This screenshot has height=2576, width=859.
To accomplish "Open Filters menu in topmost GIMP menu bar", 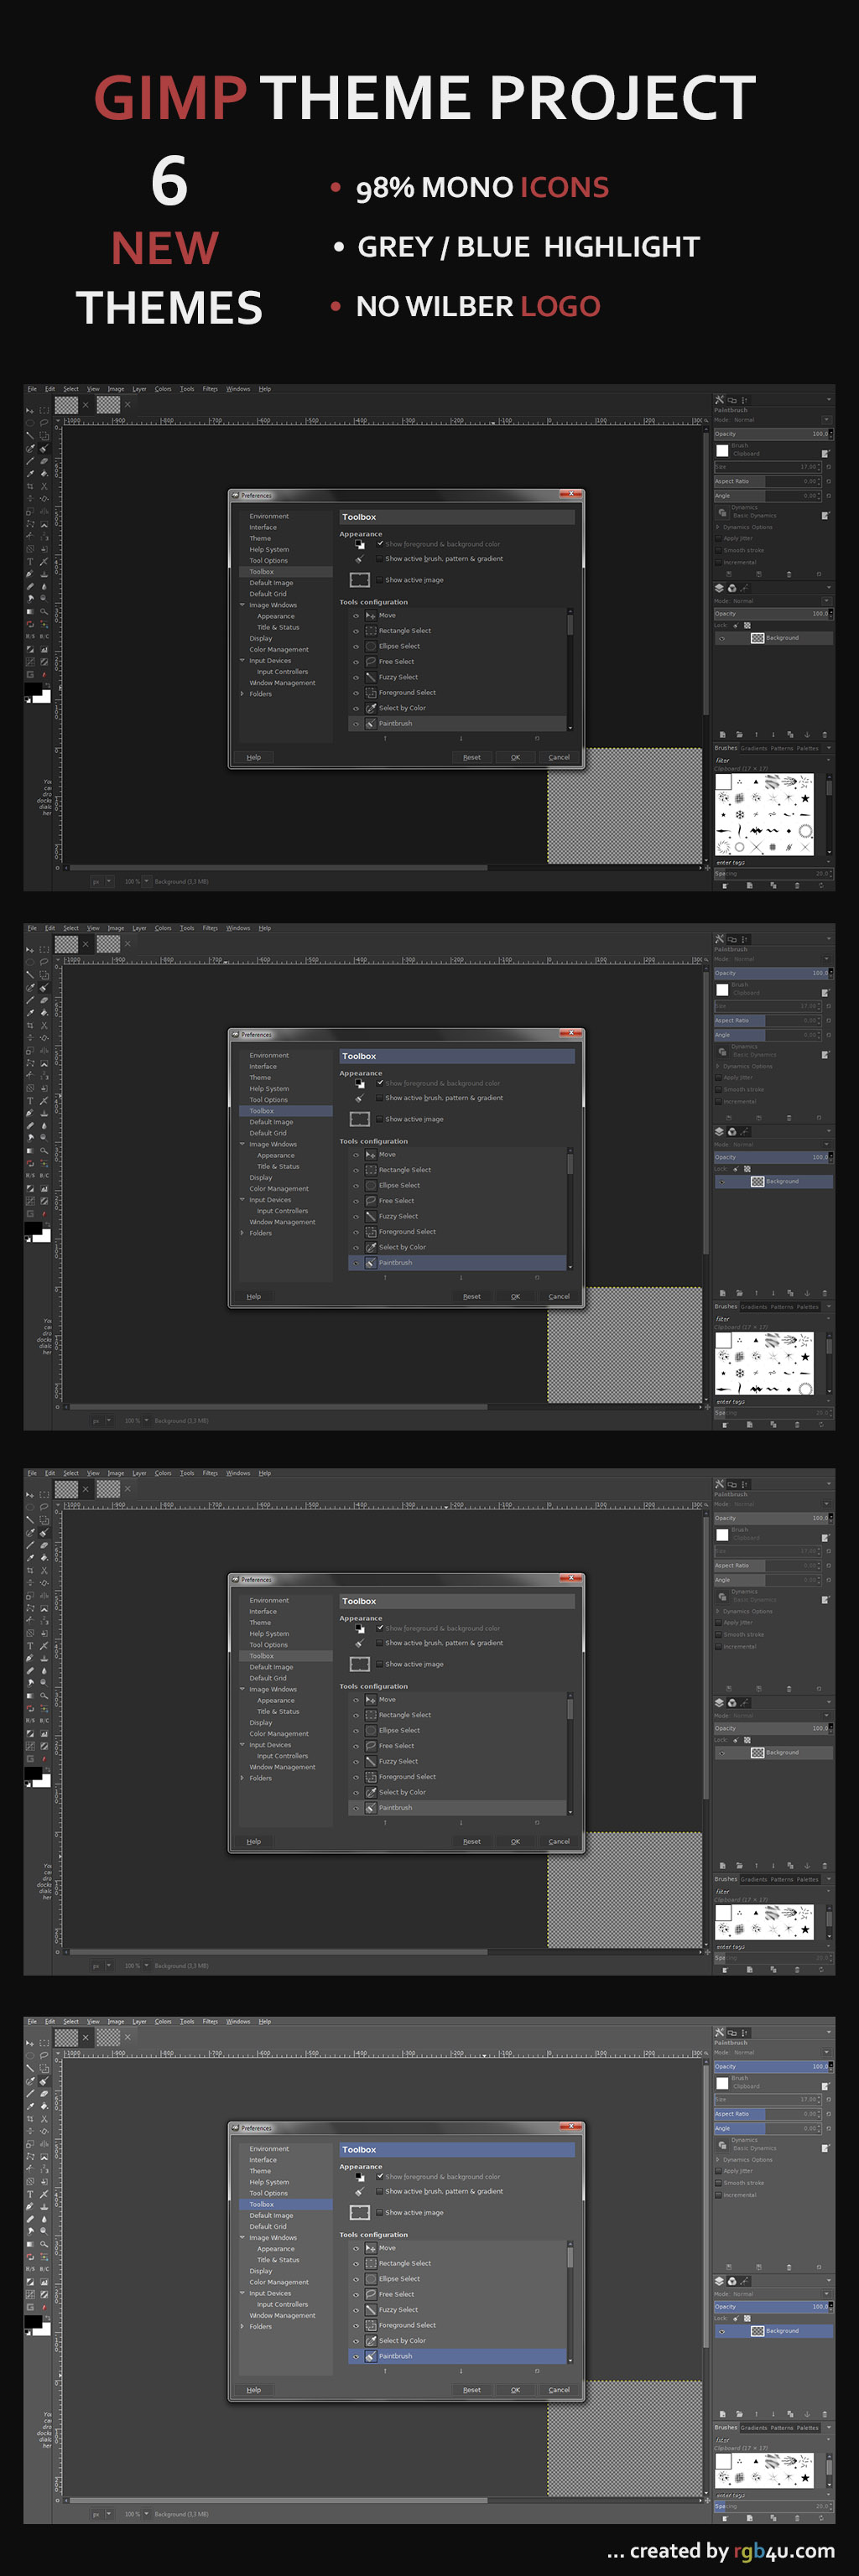I will point(210,389).
